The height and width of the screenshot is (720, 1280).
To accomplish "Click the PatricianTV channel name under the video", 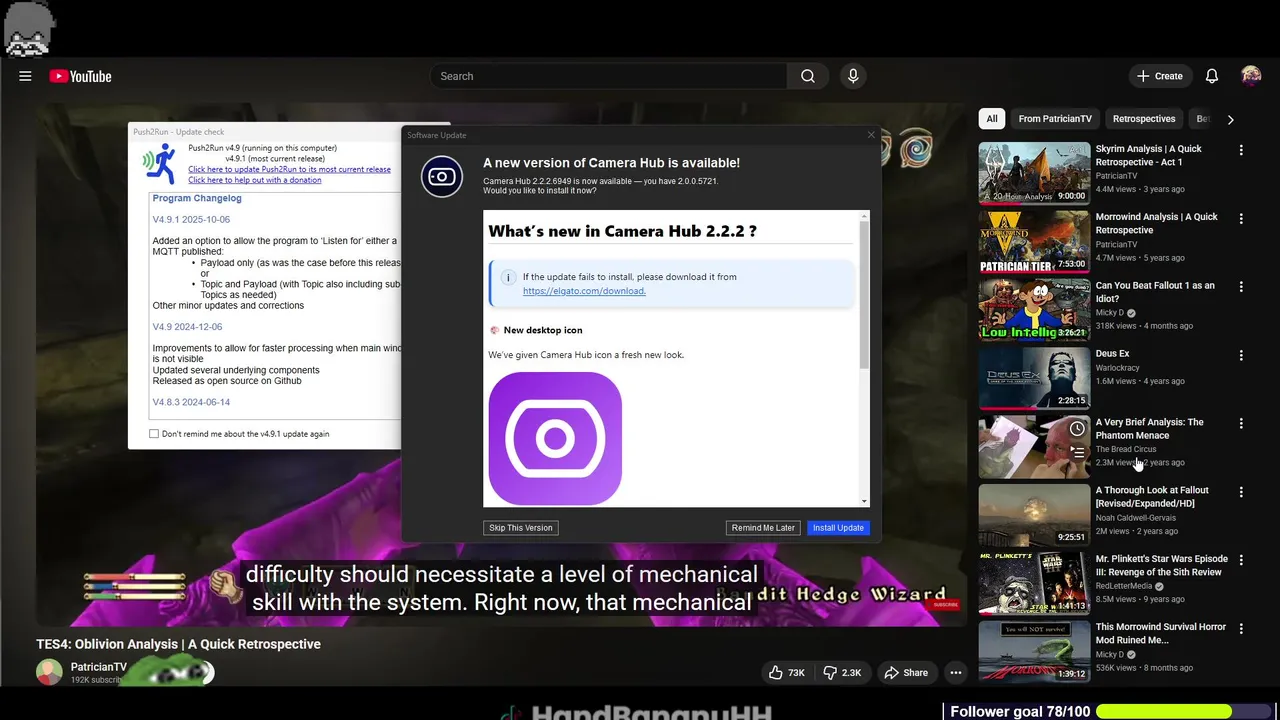I will [99, 667].
